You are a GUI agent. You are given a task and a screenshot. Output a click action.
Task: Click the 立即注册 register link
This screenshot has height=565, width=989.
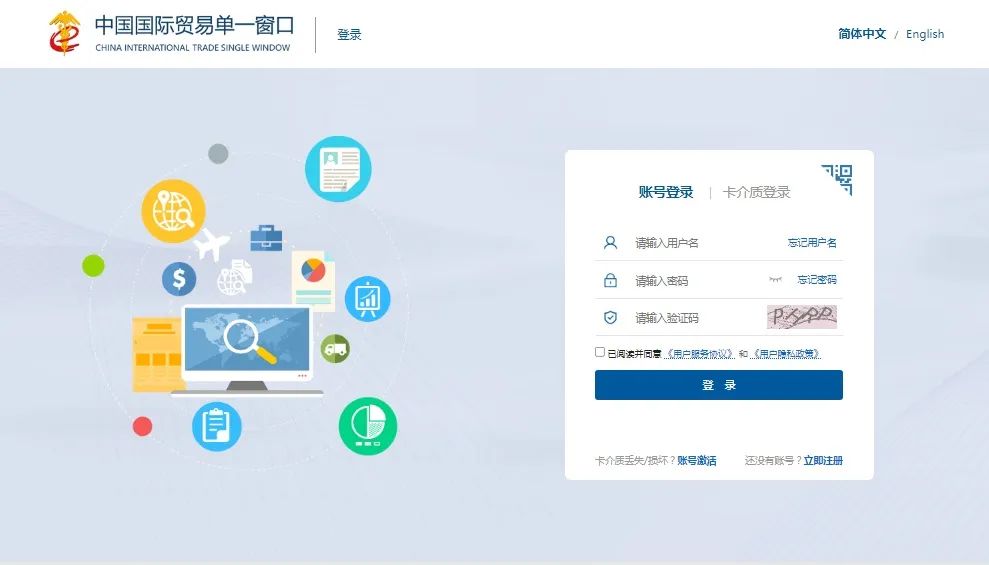[823, 461]
